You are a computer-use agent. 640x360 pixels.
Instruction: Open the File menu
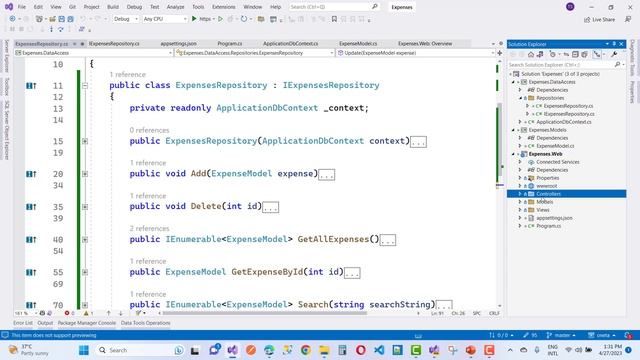[x=22, y=7]
